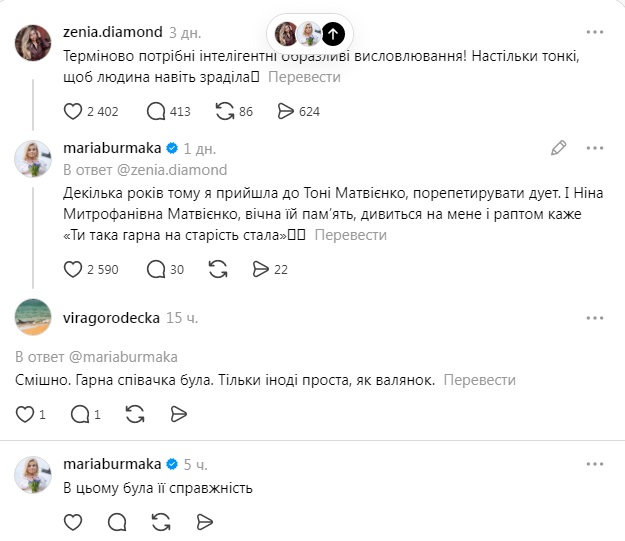Open more options for viragorodecka comment
Viewport: 625px width, 541px height.
[595, 318]
